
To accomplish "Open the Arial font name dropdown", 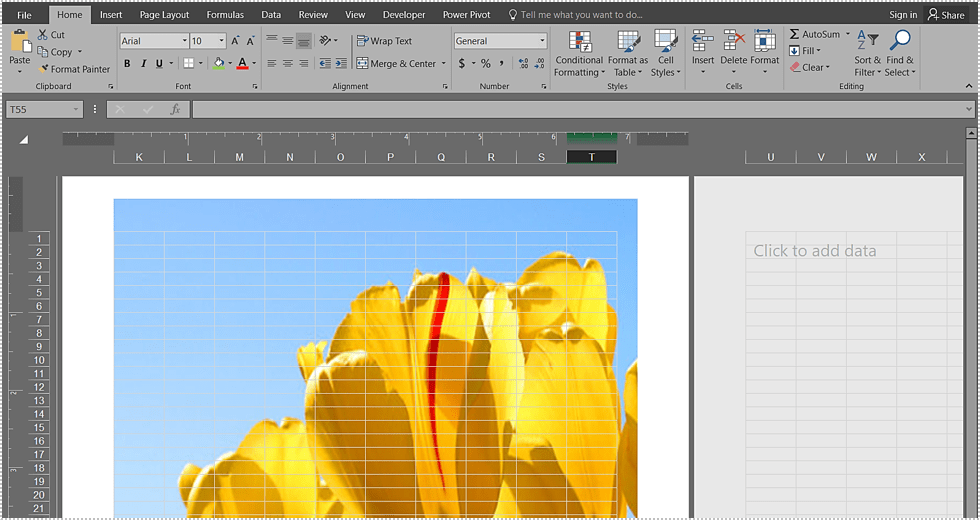I will pos(184,41).
